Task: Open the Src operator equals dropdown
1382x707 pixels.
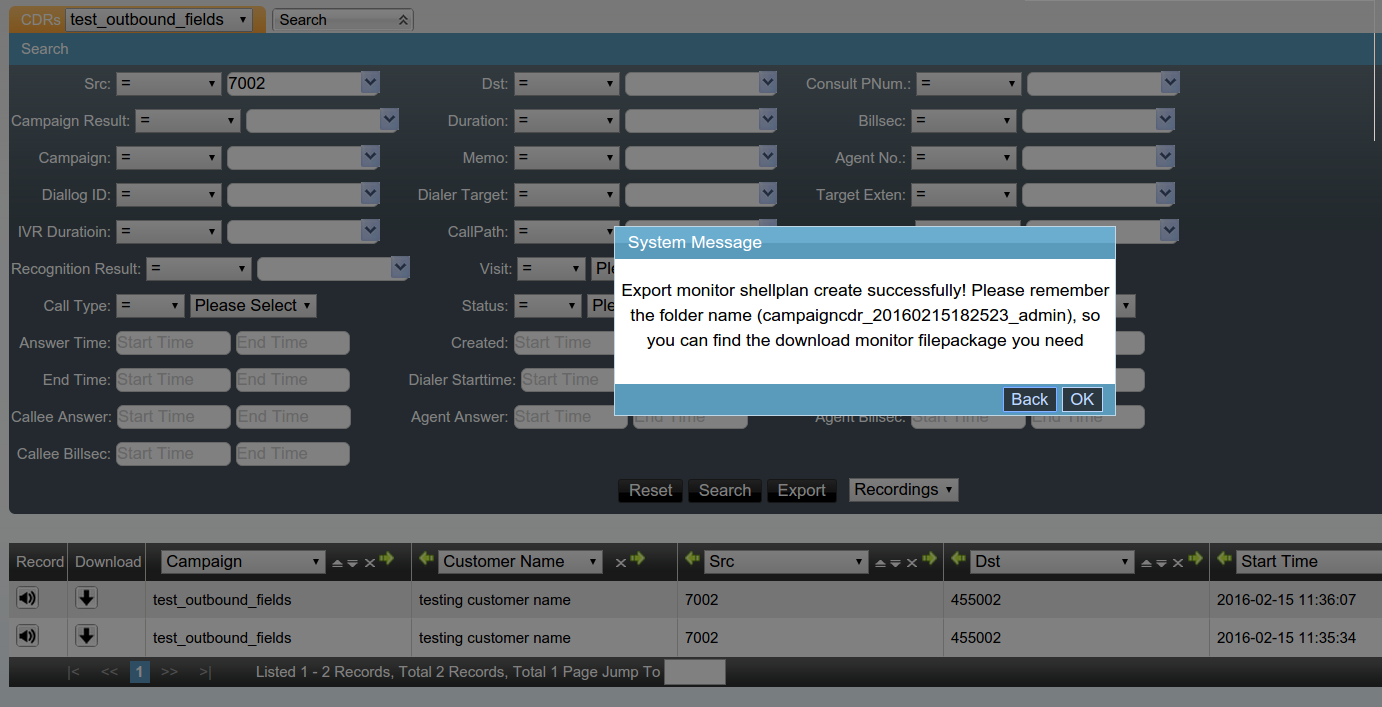Action: (x=168, y=84)
